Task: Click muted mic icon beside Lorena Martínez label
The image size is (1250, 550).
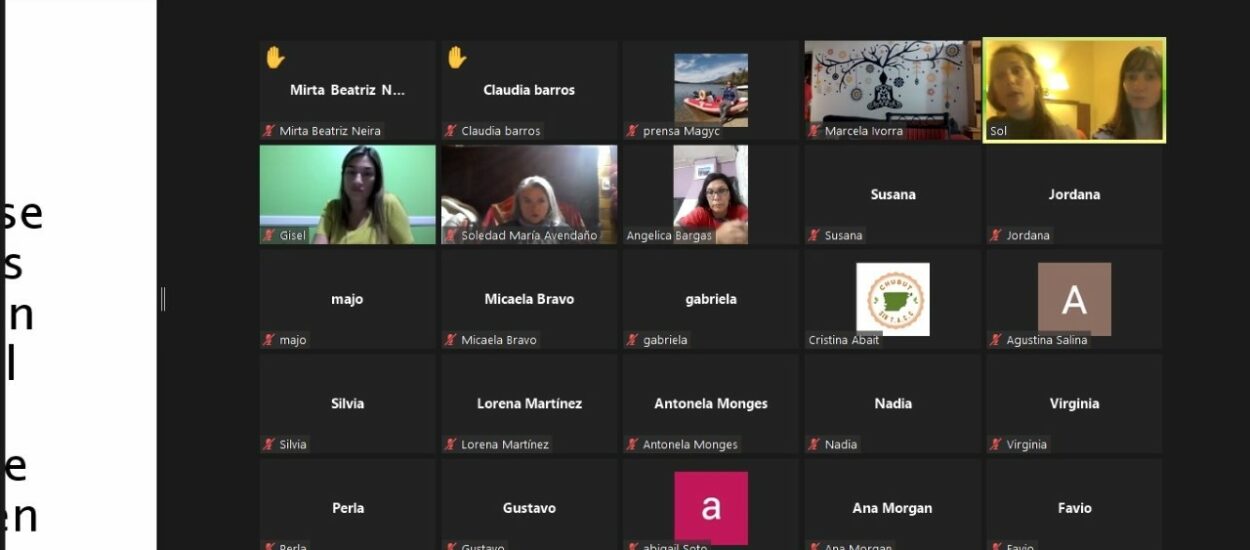Action: coord(451,444)
